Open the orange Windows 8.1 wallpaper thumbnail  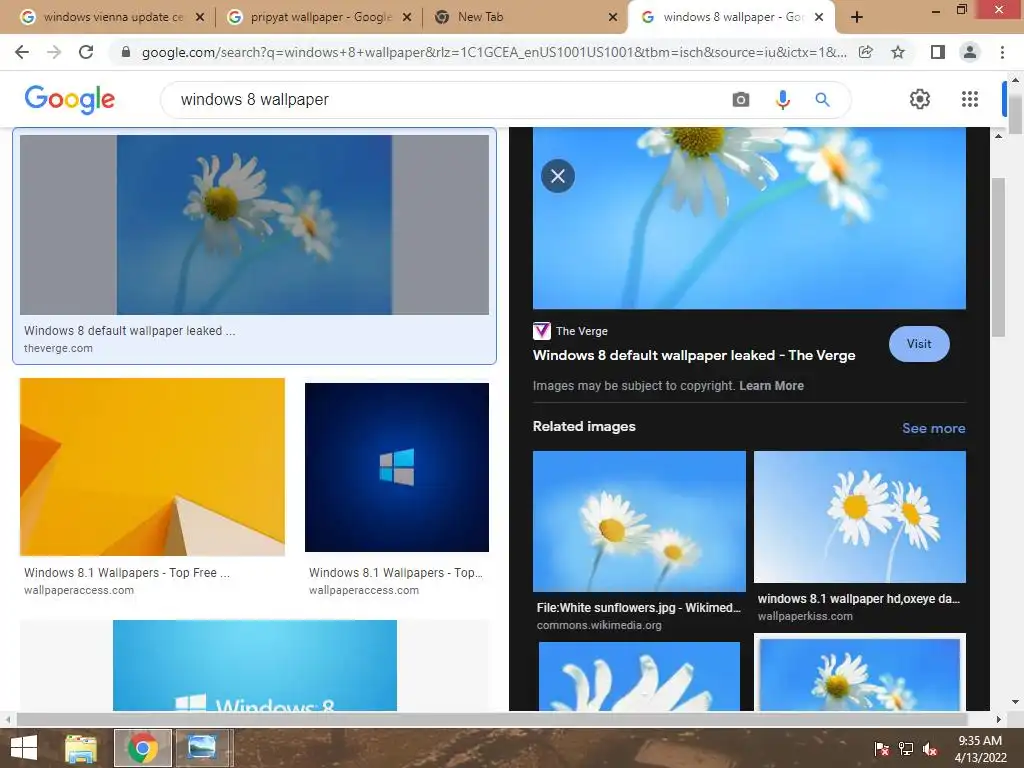(x=152, y=467)
